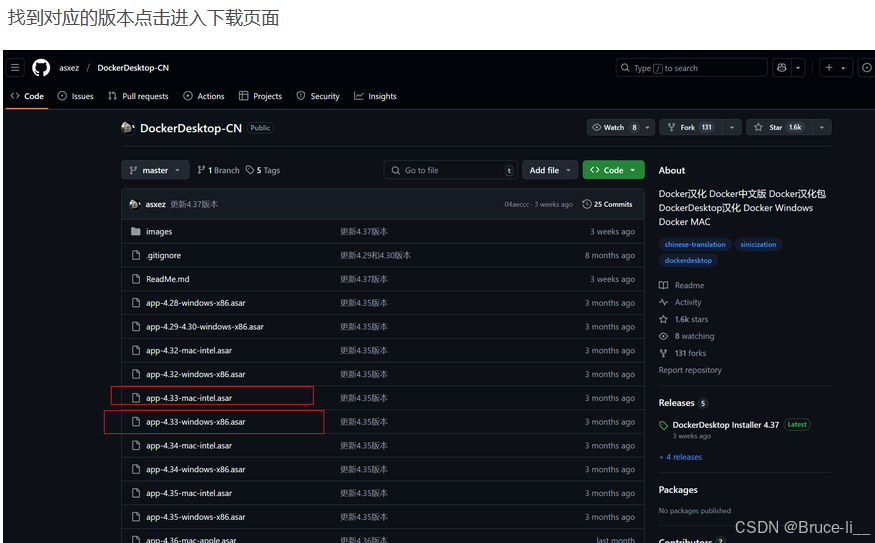Click file icon beside ReadMe.md

(x=136, y=279)
